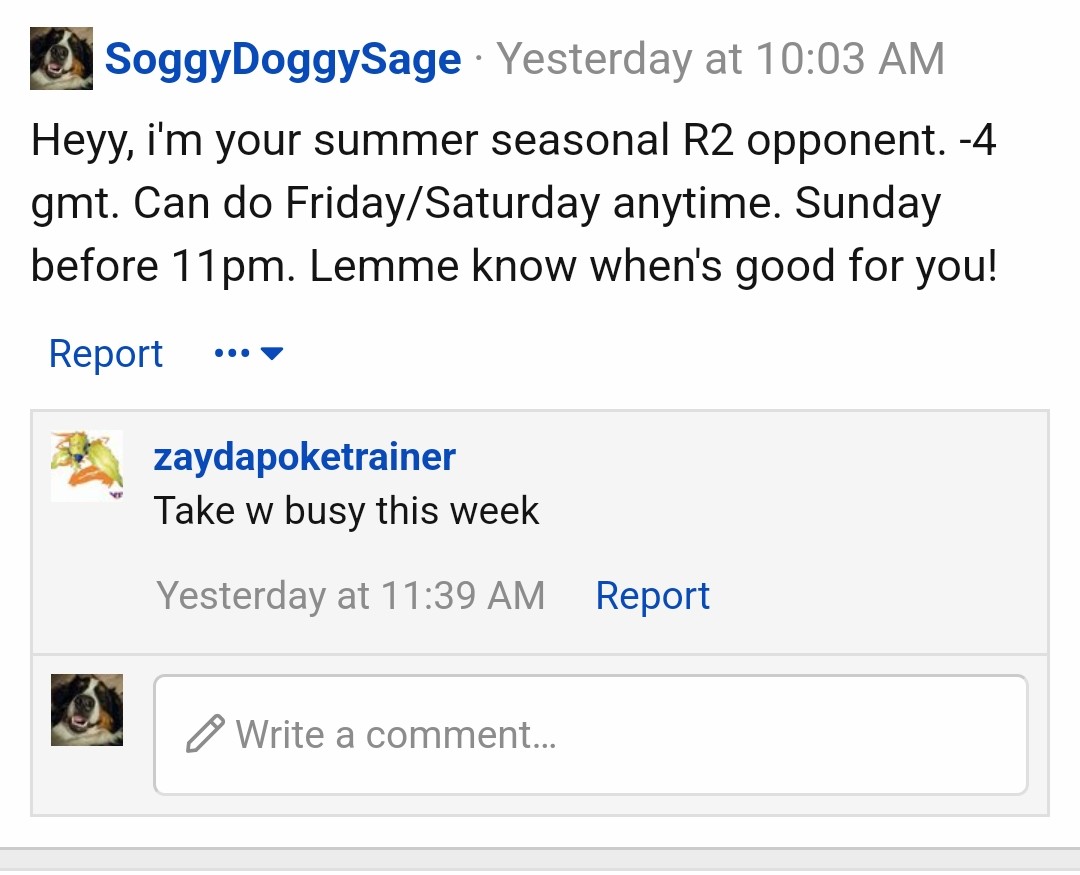Report SoggyDoggySage's profile post
The height and width of the screenshot is (875, 1080).
pos(105,353)
